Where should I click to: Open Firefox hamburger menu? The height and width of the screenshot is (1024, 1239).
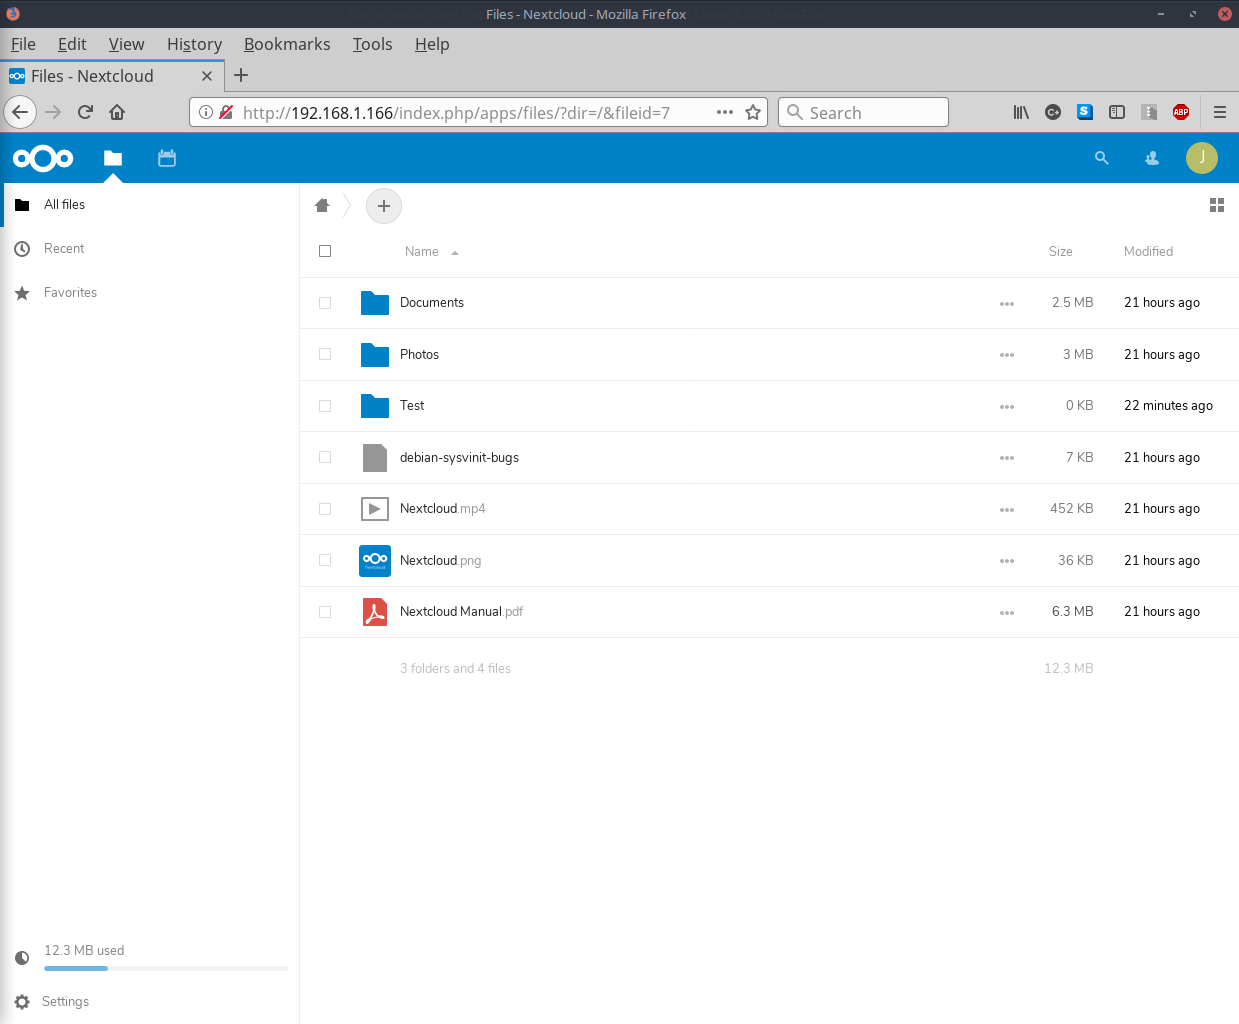(x=1220, y=112)
